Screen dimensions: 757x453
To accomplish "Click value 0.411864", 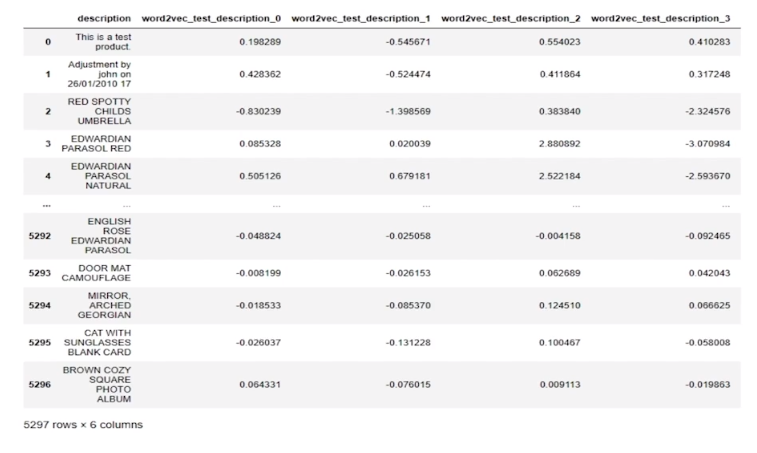I will coord(560,74).
